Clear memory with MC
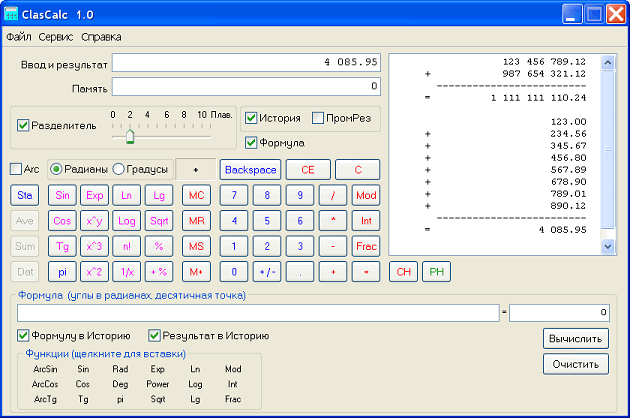The width and height of the screenshot is (630, 418). [196, 195]
